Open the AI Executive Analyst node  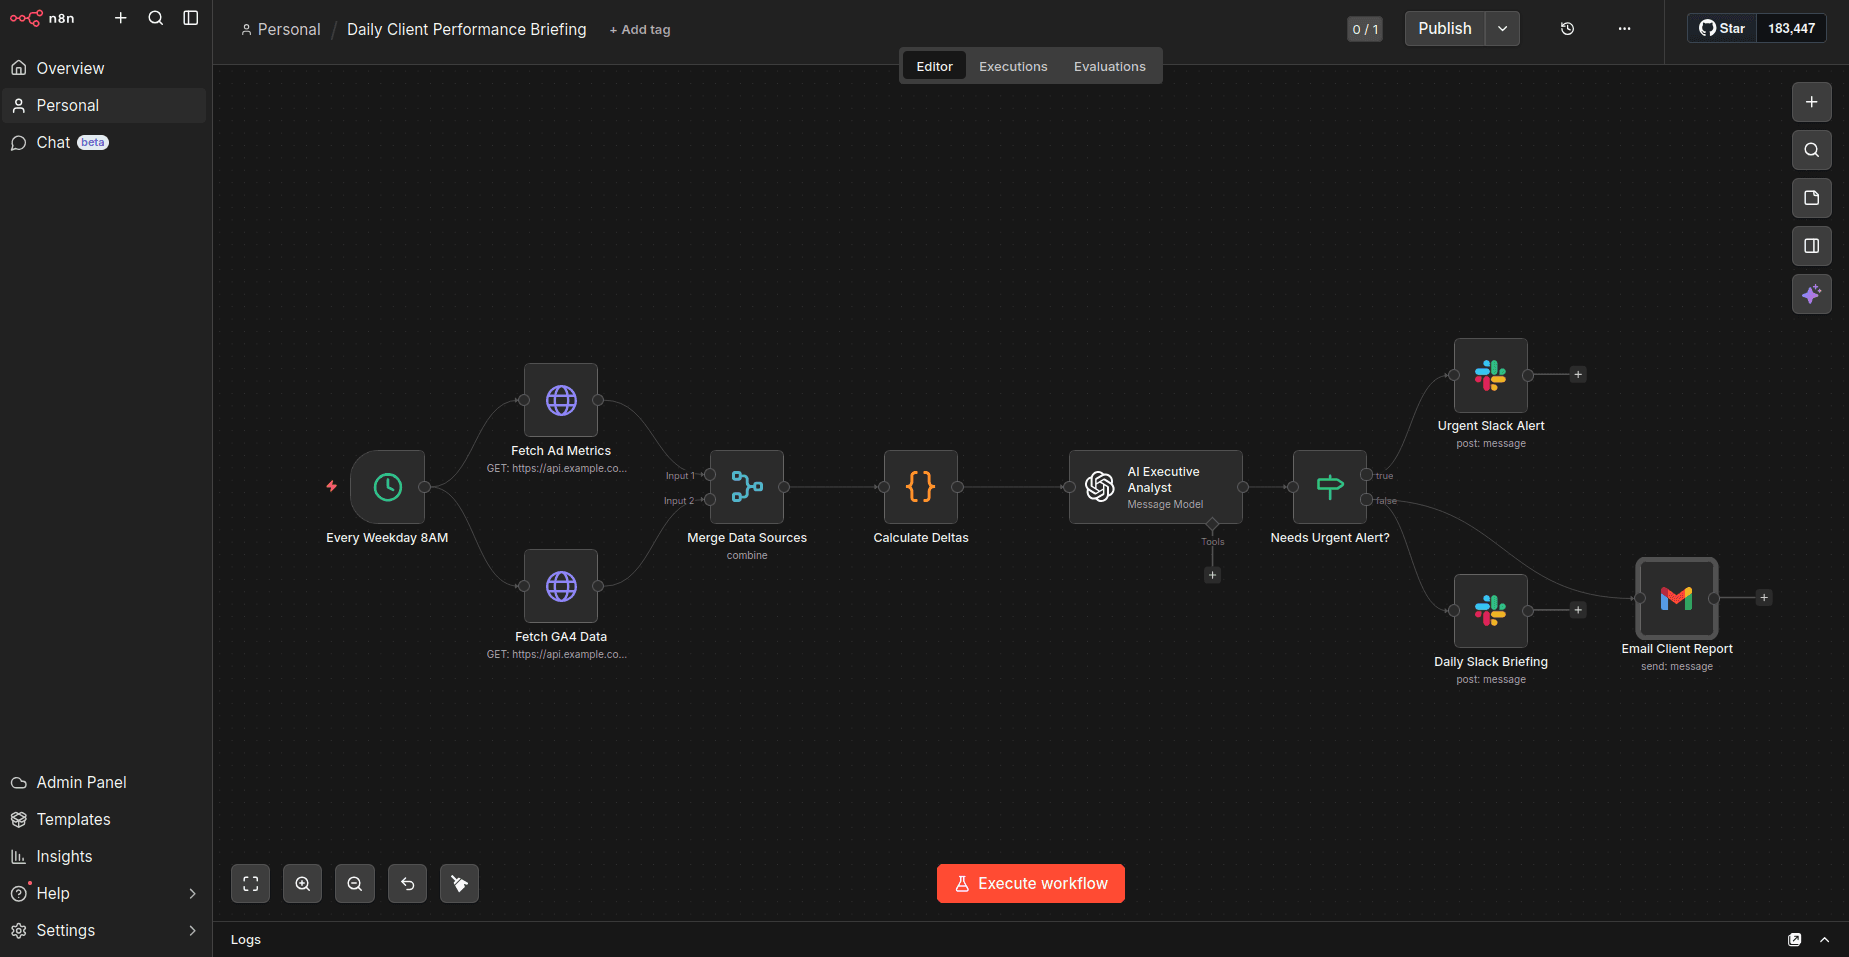click(x=1155, y=487)
